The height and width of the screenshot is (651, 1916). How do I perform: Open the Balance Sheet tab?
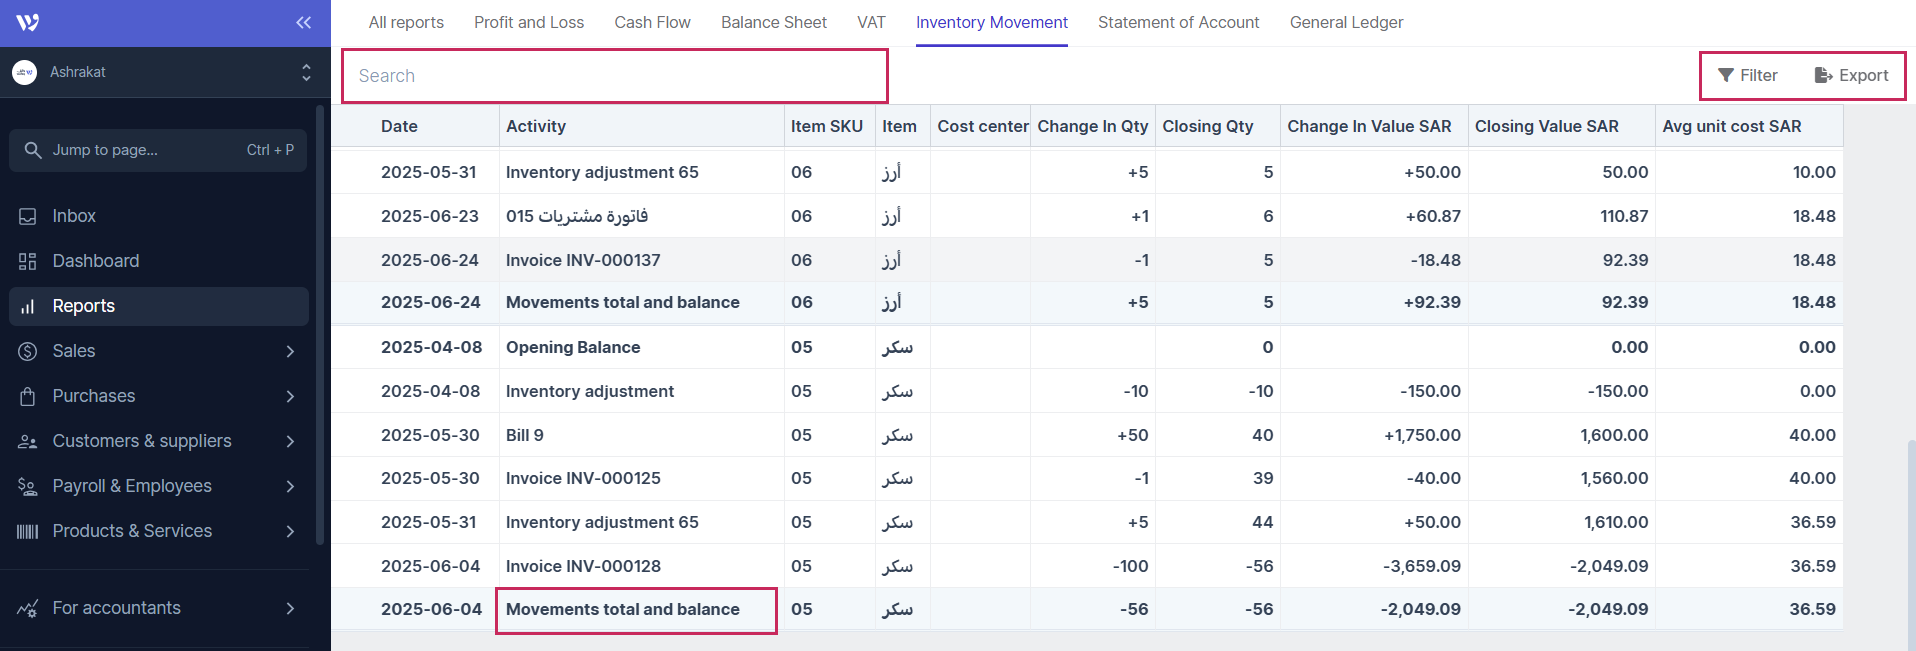pos(773,22)
